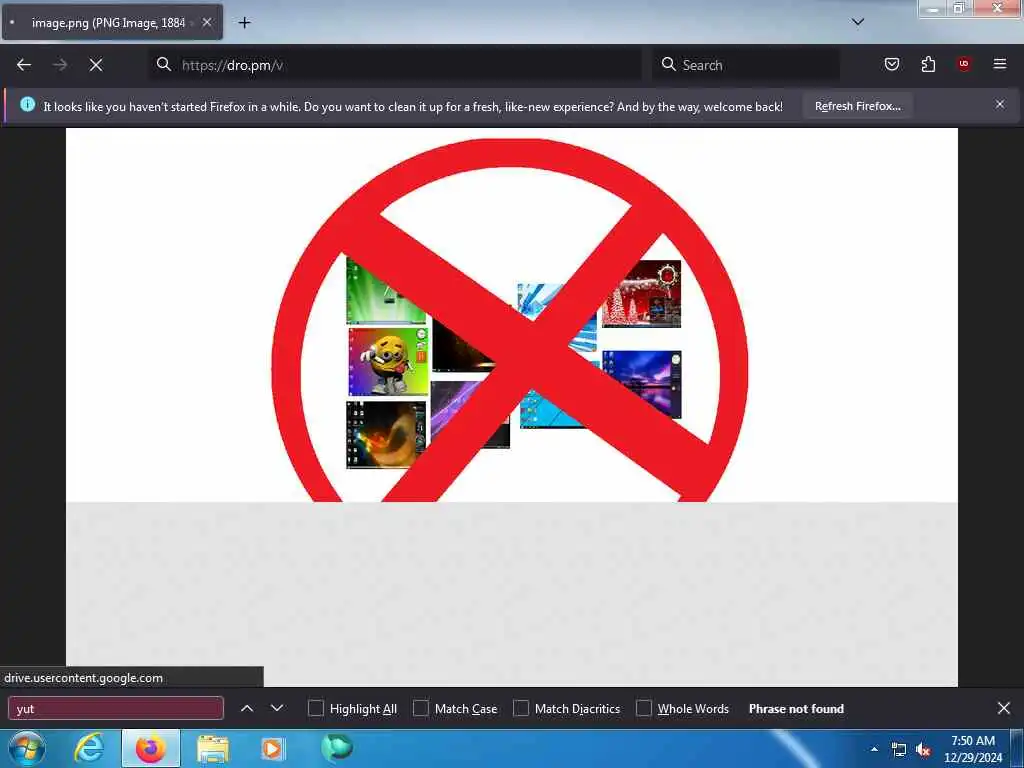1024x768 pixels.
Task: Click the muted volume tray icon
Action: (x=923, y=750)
